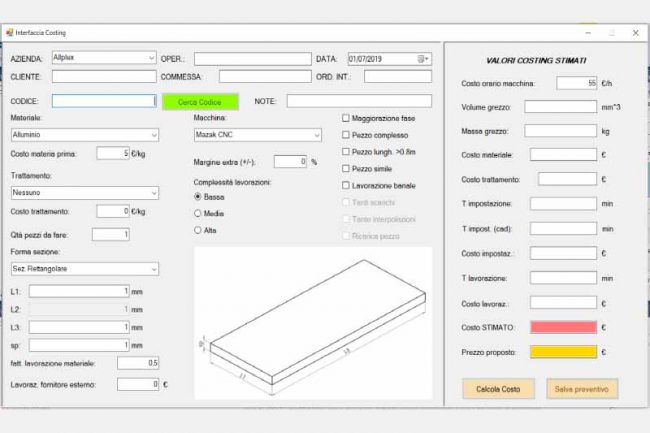Check the Pezzo lungh. >0.8m checkbox
The width and height of the screenshot is (650, 433).
pos(346,152)
